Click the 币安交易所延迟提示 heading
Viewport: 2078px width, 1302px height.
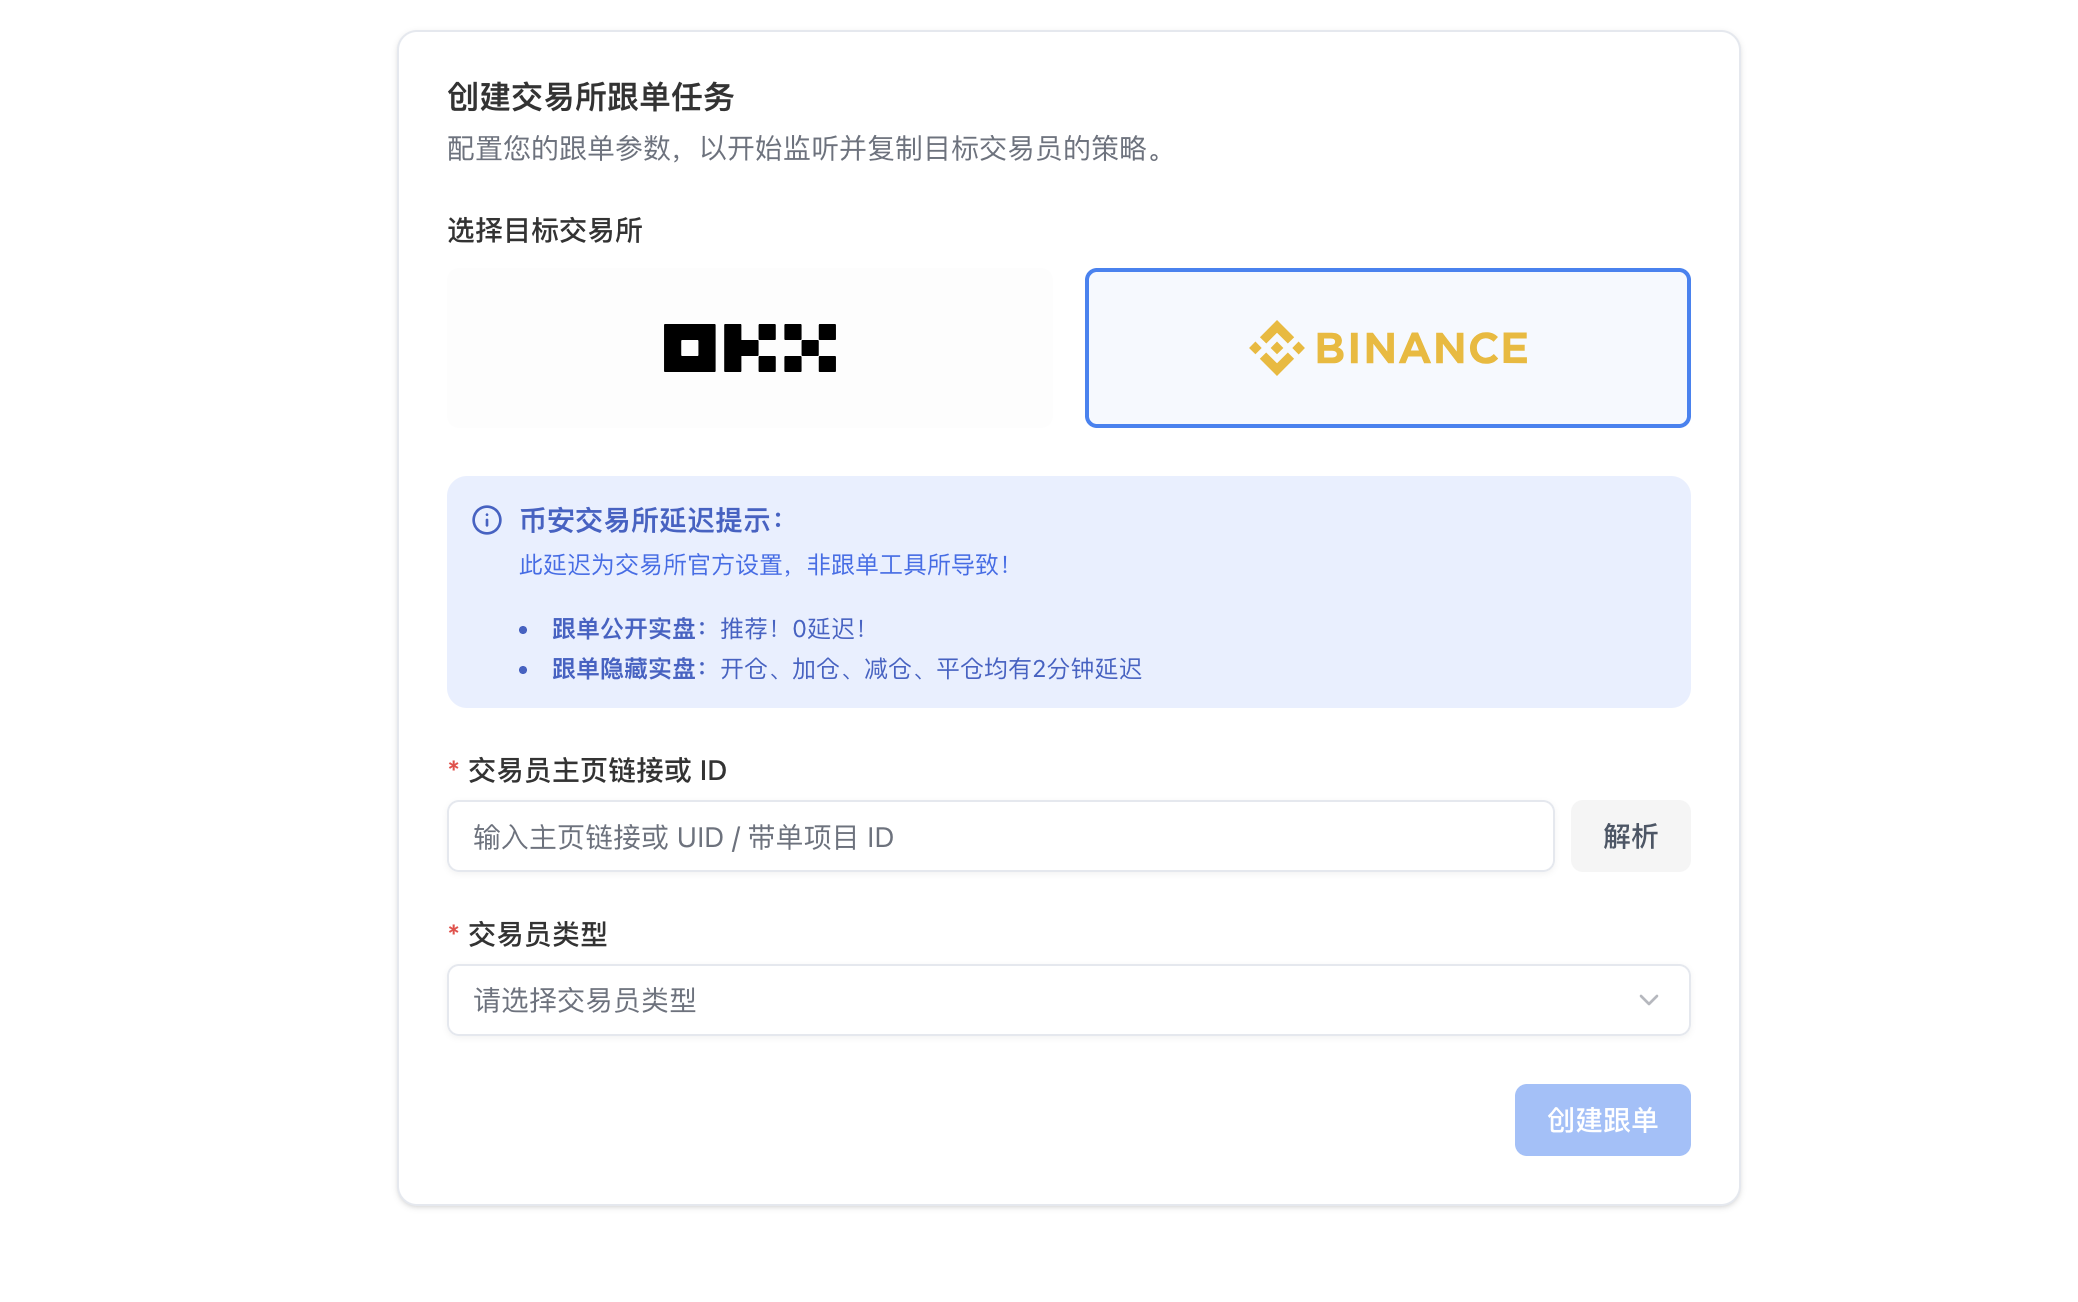(651, 520)
